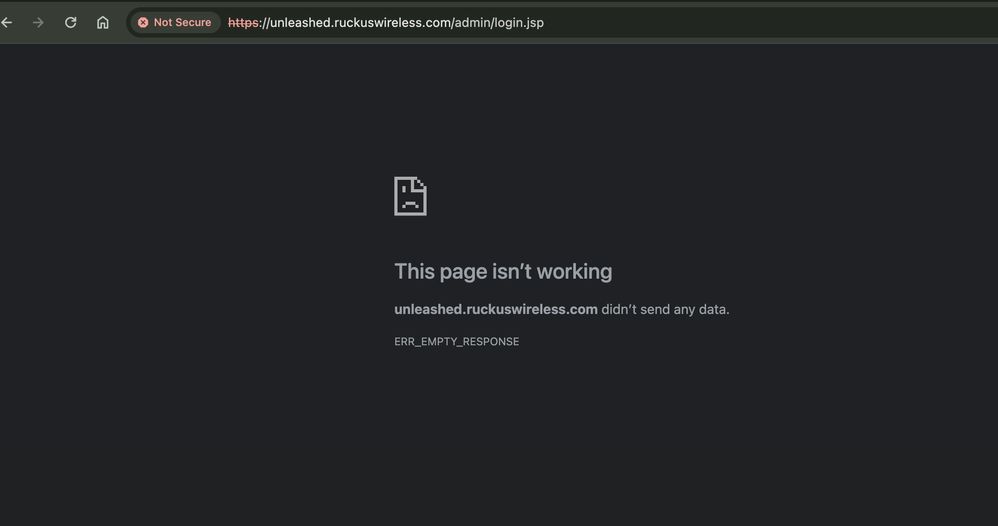Click the "admin" segment in the URL
The height and width of the screenshot is (526, 998).
473,22
